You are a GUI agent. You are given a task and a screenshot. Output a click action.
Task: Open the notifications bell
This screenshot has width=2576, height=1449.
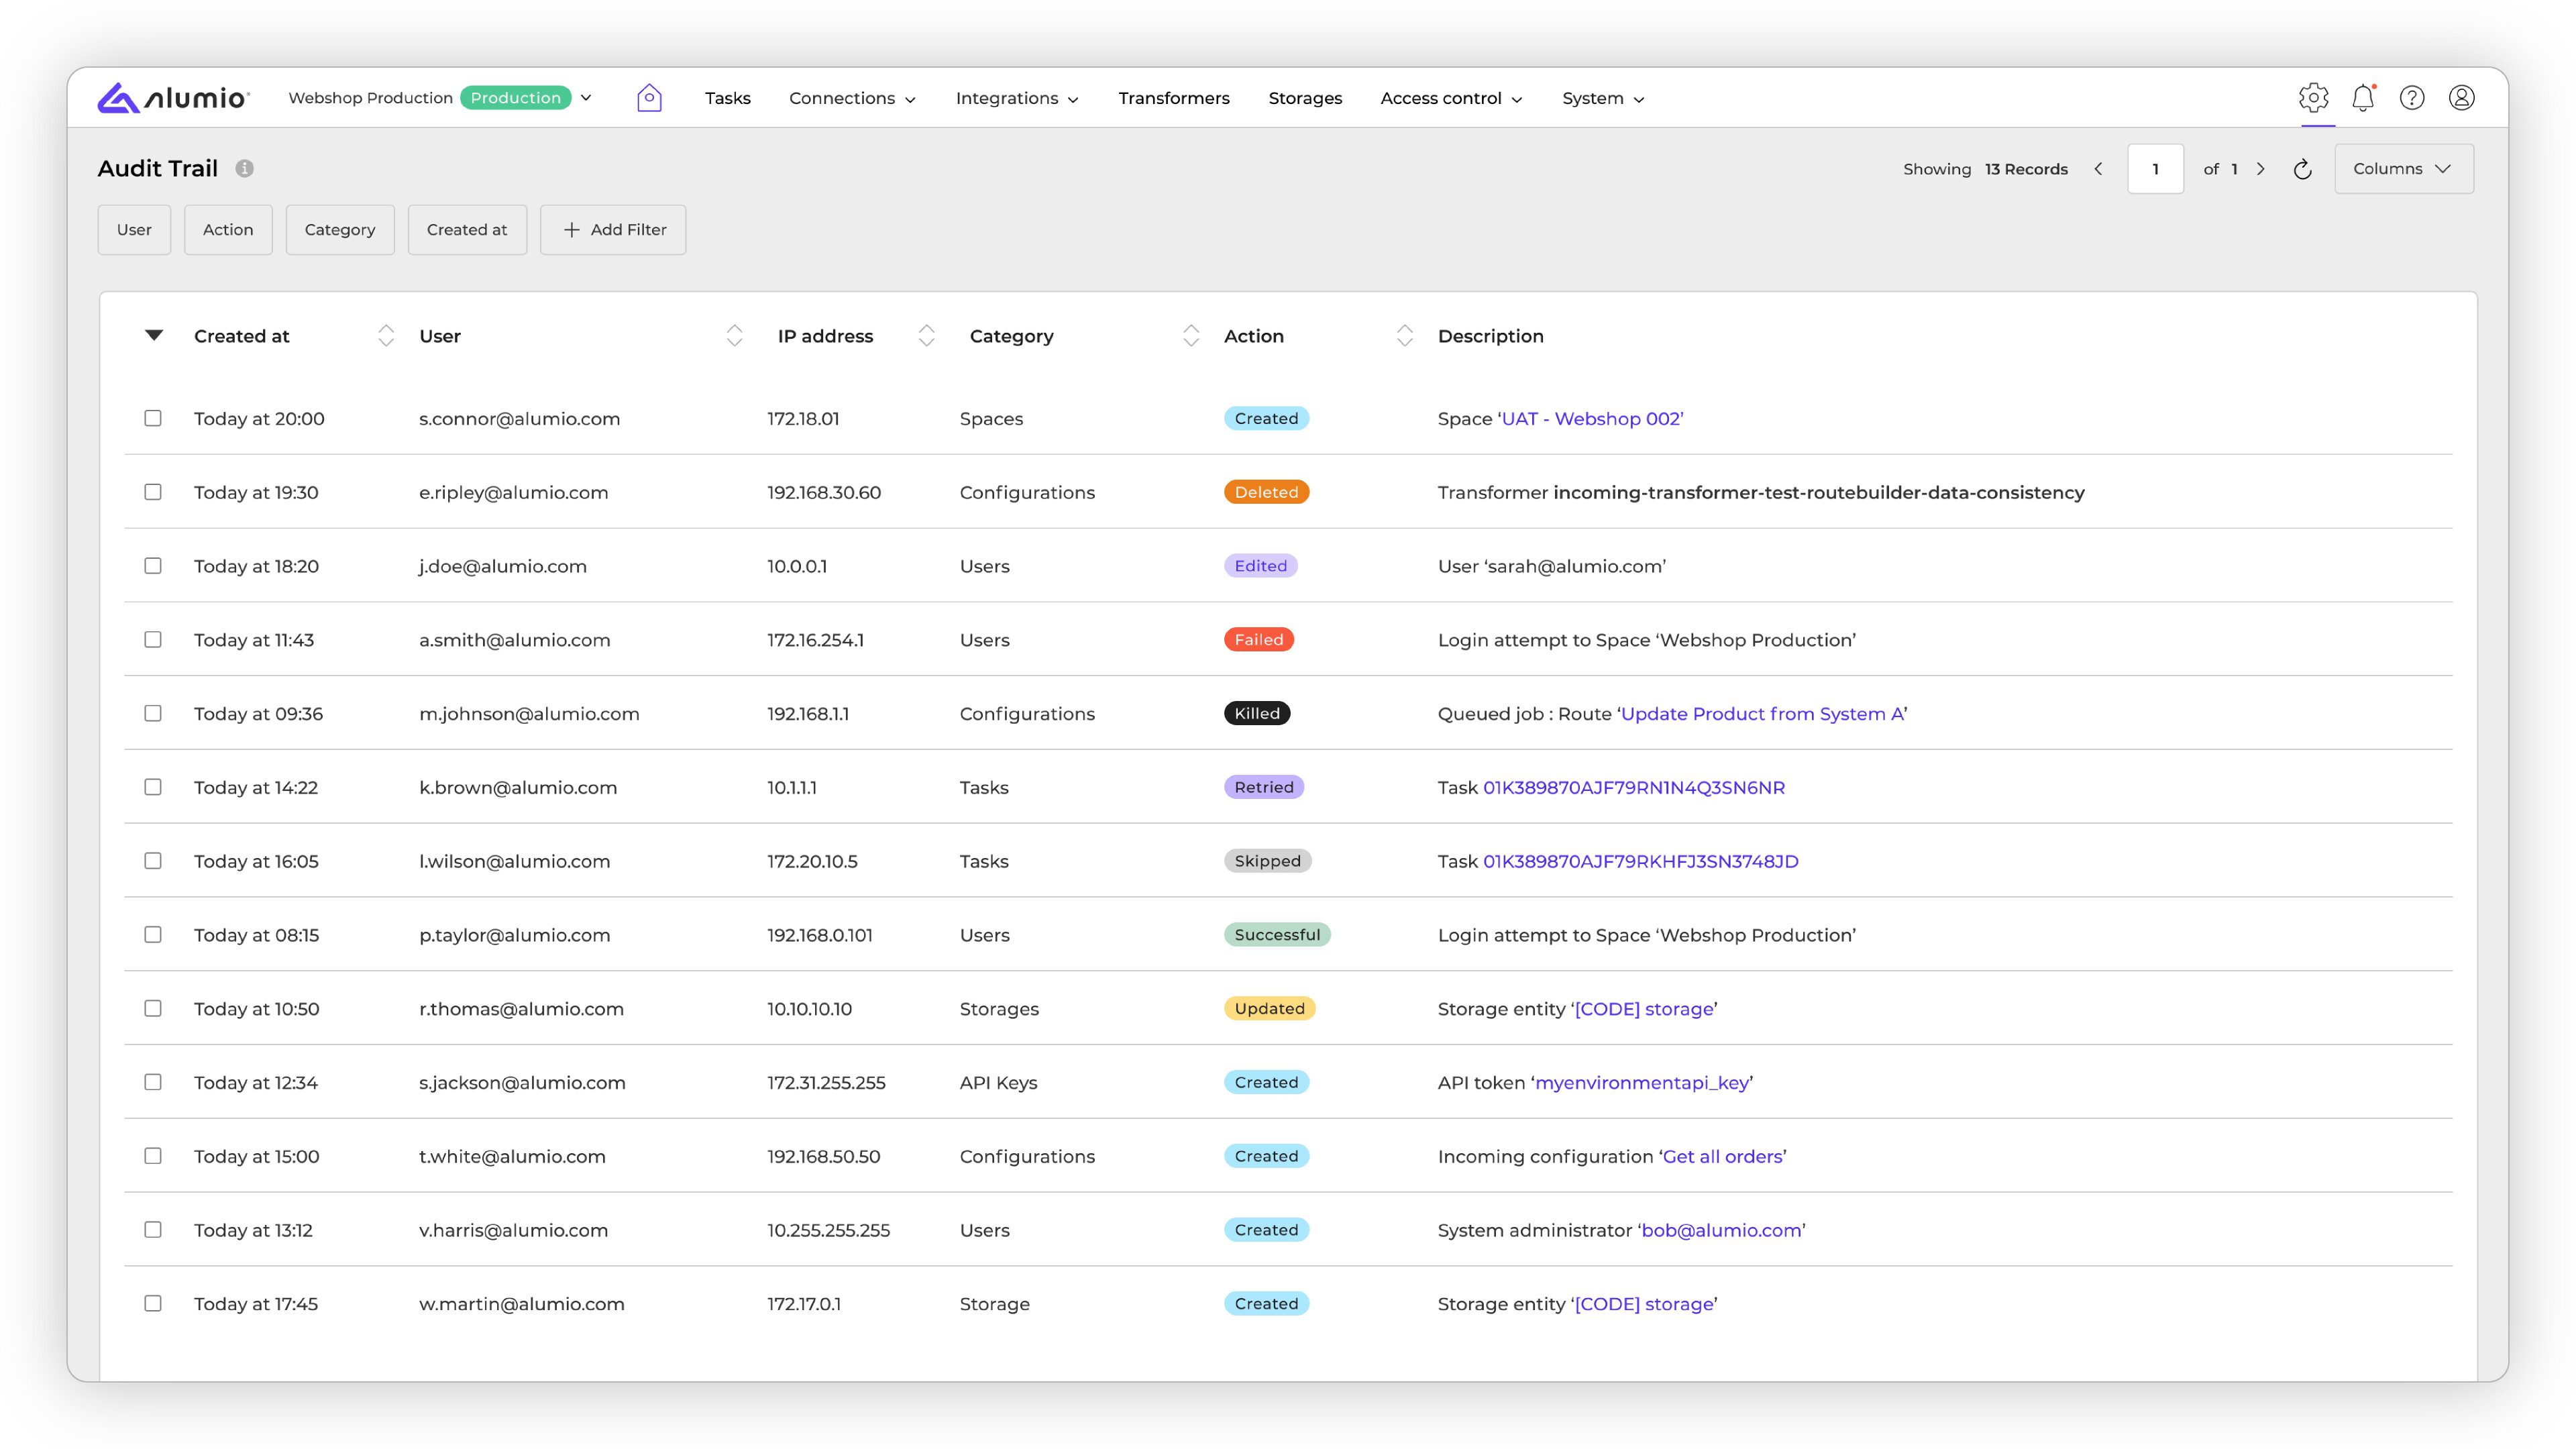click(x=2362, y=98)
